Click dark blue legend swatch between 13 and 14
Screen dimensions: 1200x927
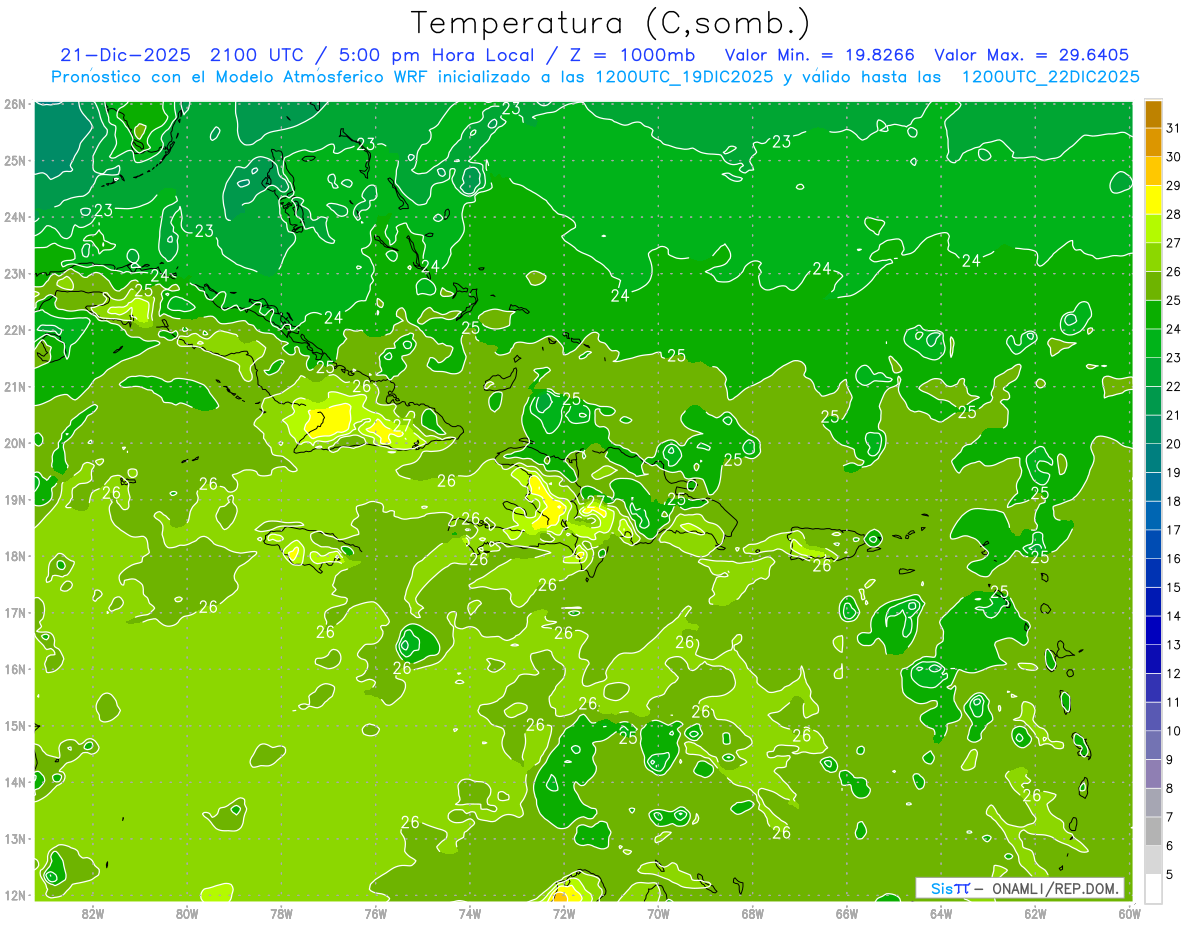point(1154,630)
